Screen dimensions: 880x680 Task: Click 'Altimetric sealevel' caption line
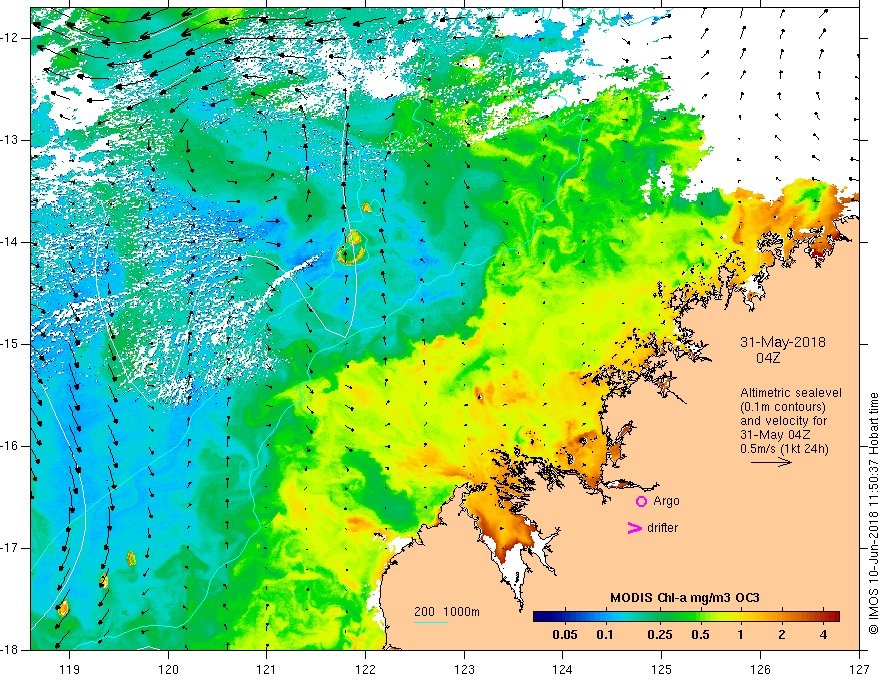tap(791, 393)
